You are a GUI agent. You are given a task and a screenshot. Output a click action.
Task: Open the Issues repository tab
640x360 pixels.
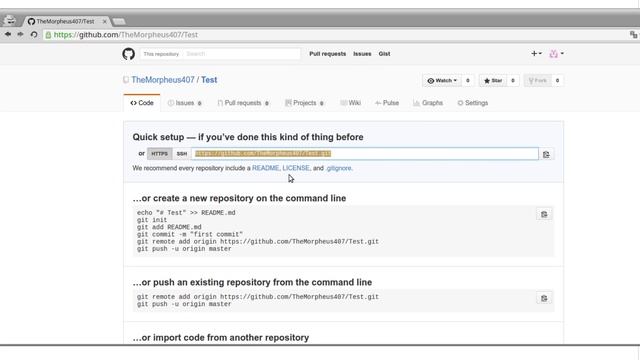(184, 103)
